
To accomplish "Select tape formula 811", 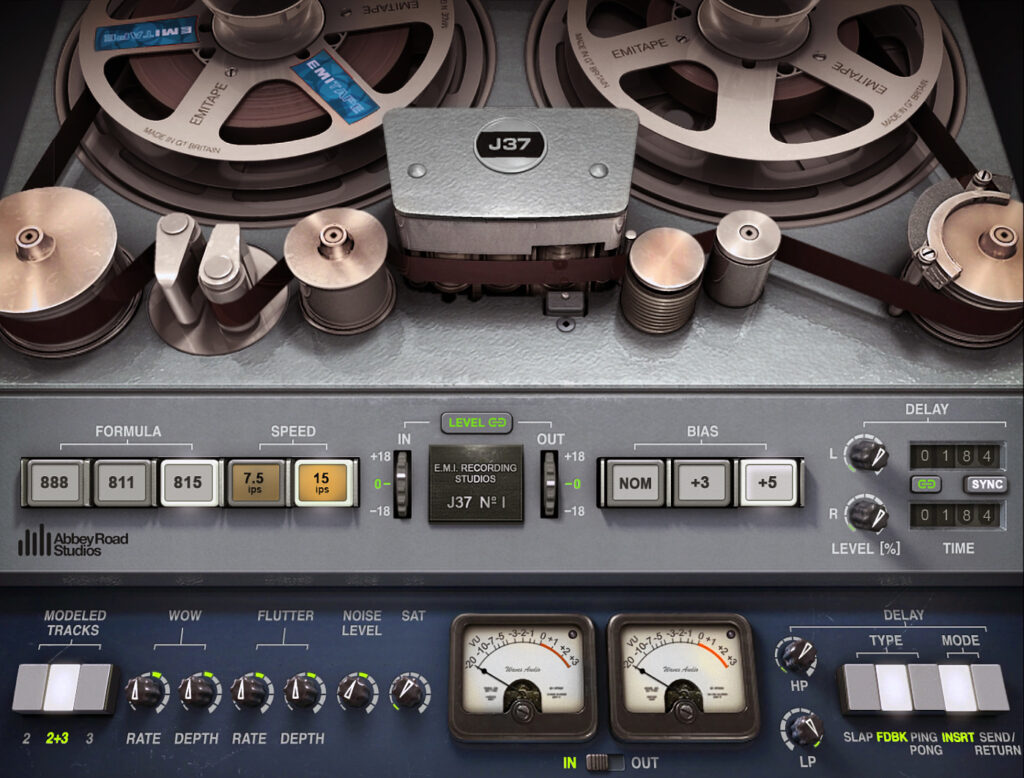I will 121,482.
